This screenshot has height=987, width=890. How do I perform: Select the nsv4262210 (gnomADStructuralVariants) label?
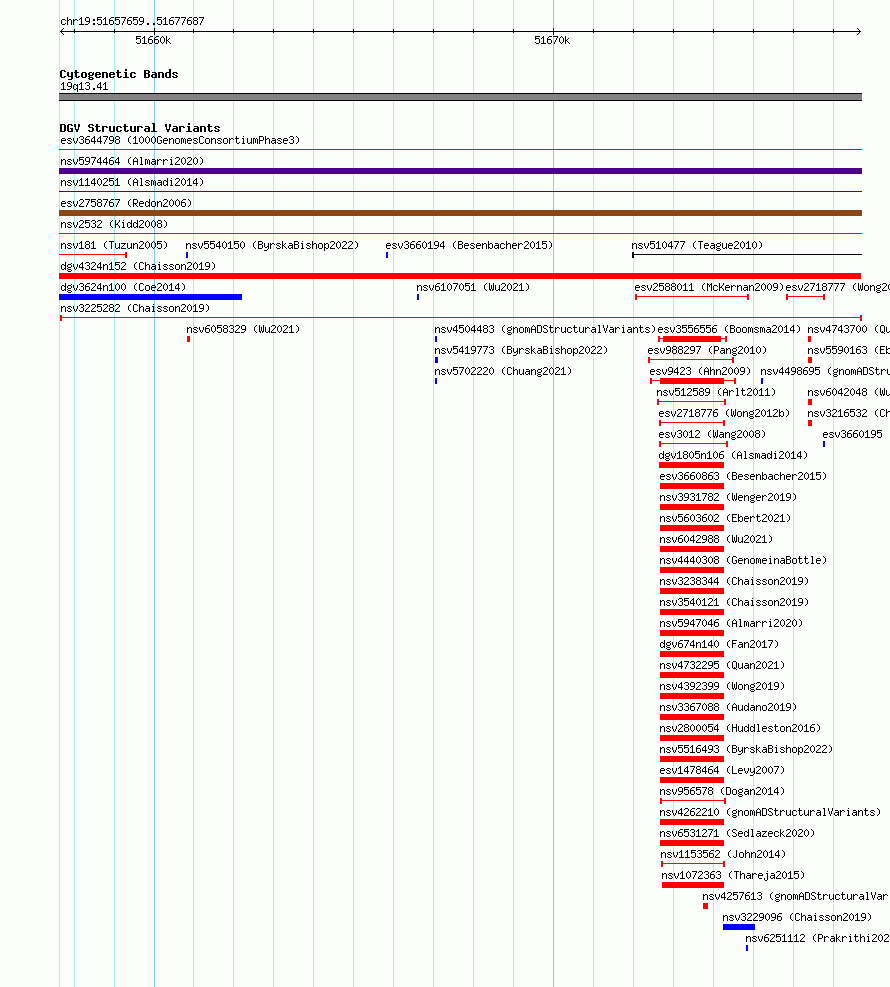click(x=770, y=812)
